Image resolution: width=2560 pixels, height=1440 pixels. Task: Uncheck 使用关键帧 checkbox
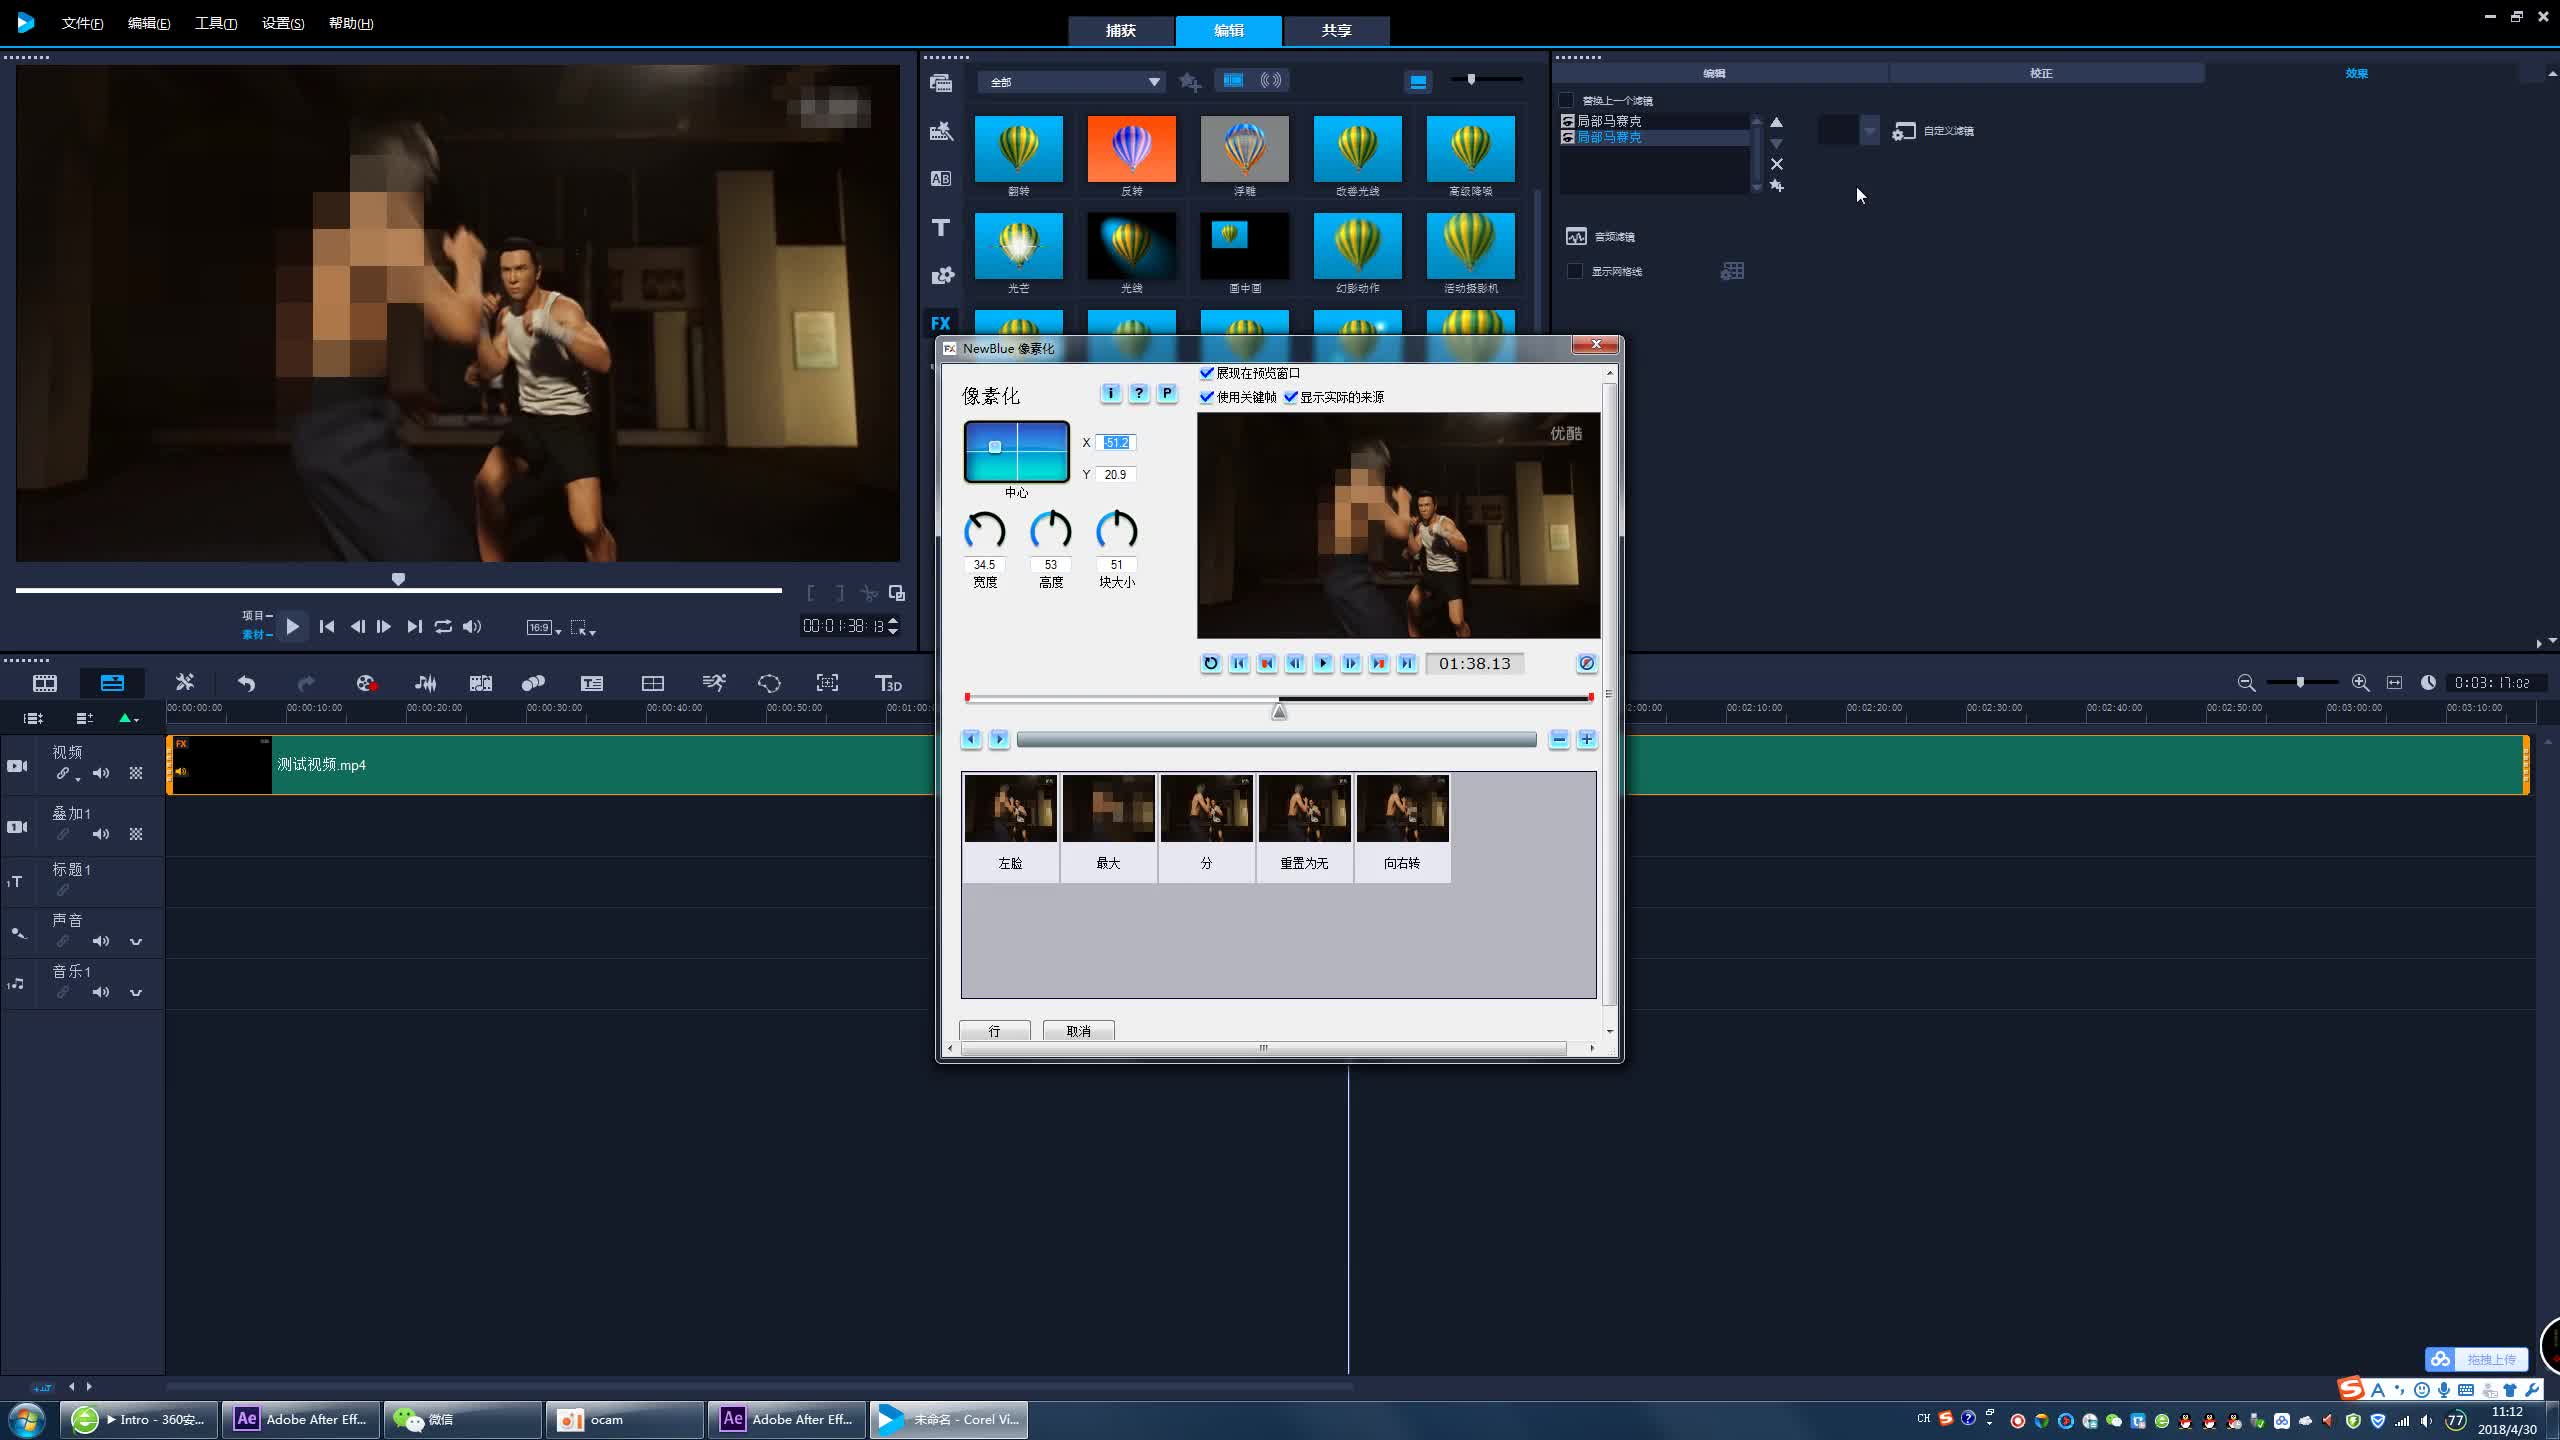1207,397
